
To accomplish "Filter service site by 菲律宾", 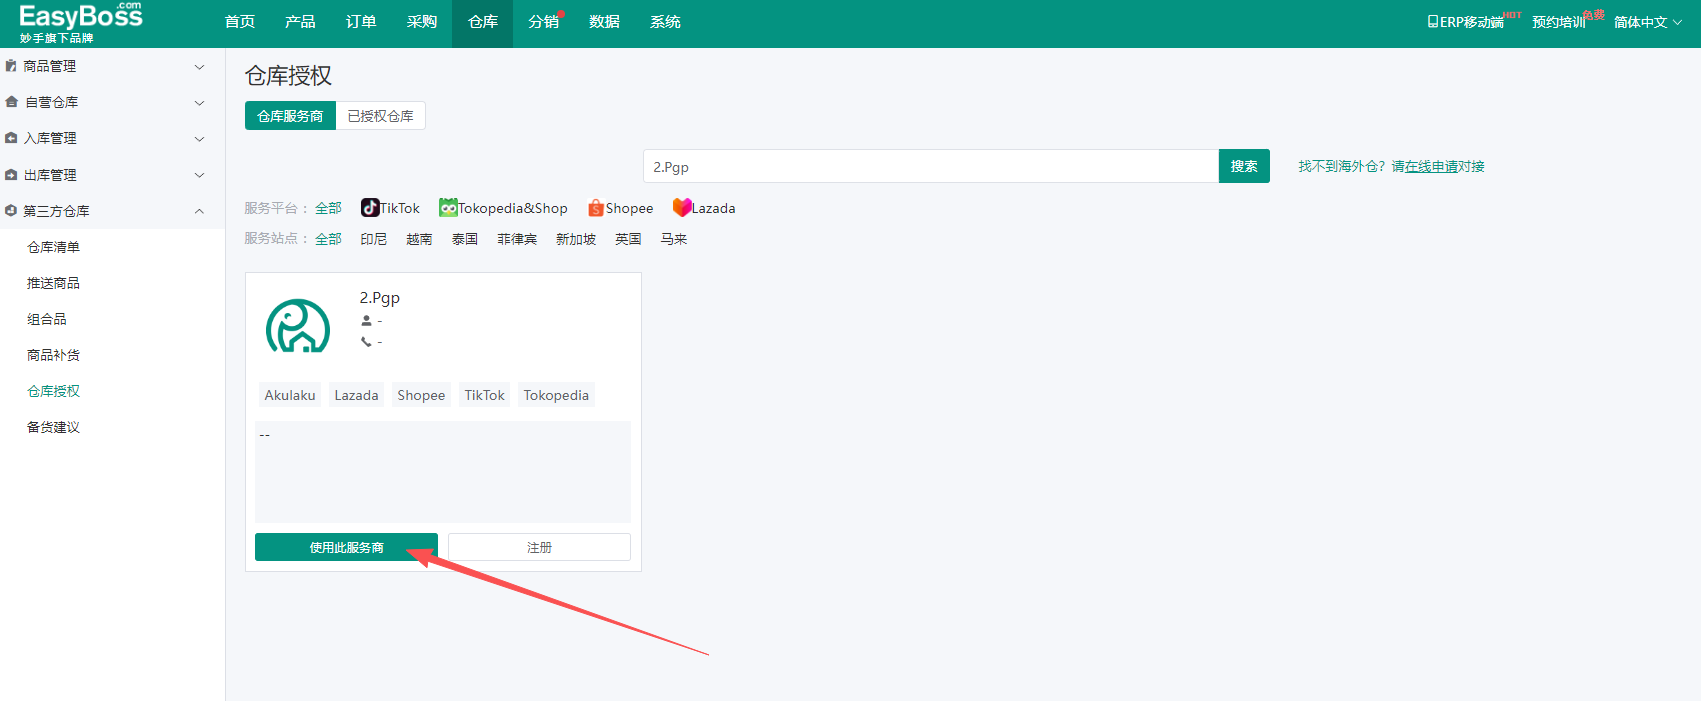I will point(517,239).
